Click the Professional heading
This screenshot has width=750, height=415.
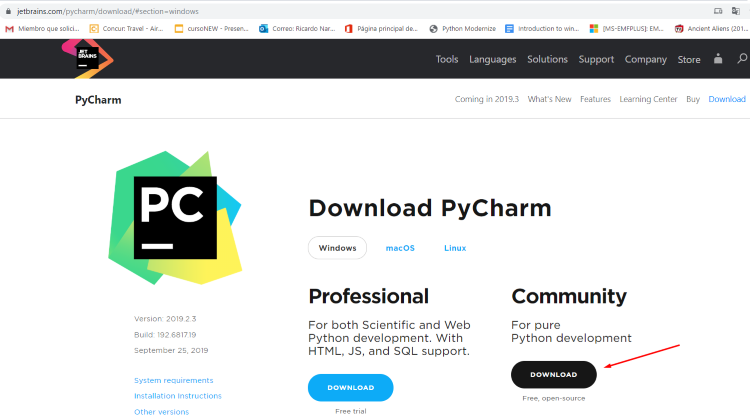pyautogui.click(x=368, y=296)
